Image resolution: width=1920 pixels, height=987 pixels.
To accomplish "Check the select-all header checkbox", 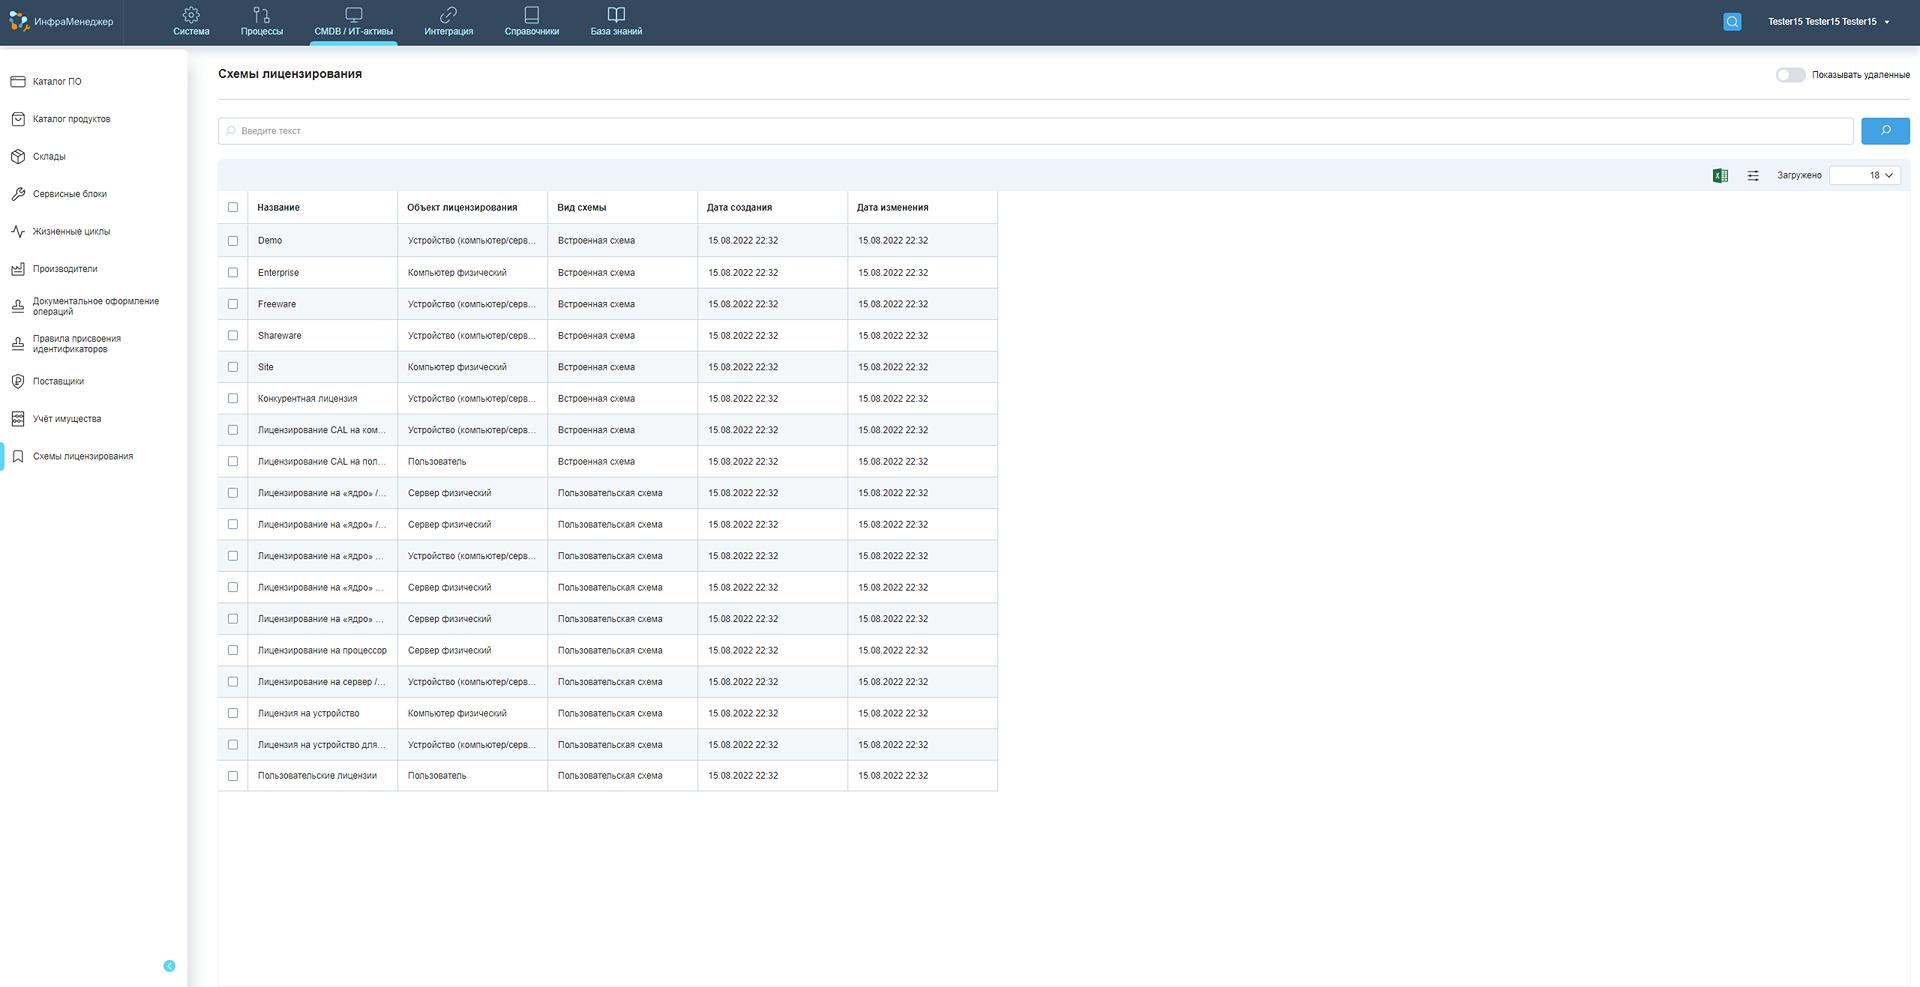I will pos(233,208).
